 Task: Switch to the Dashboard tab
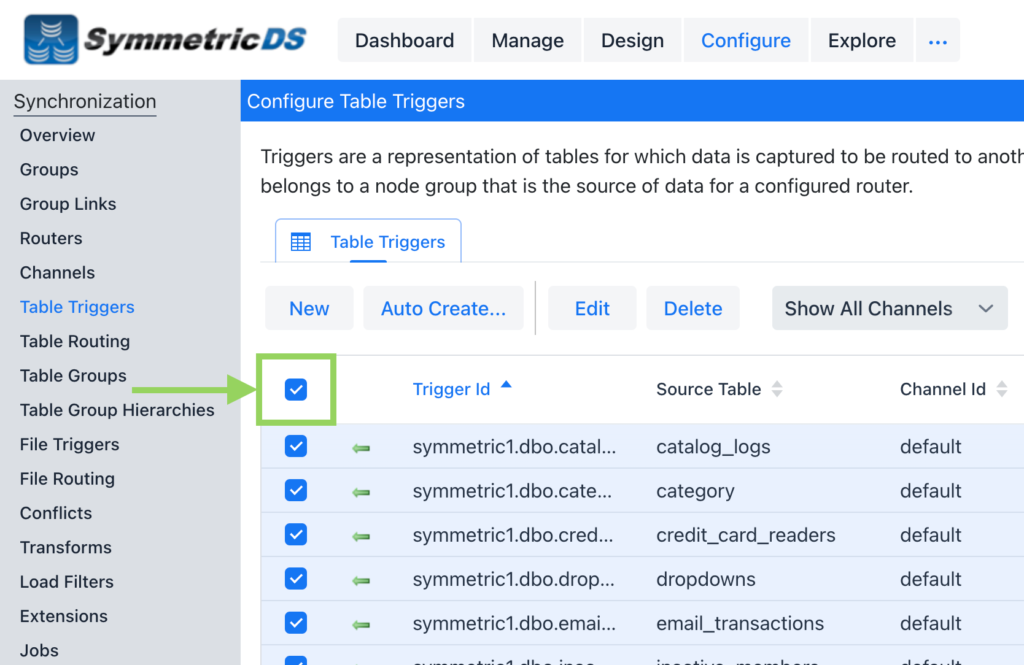(x=404, y=40)
